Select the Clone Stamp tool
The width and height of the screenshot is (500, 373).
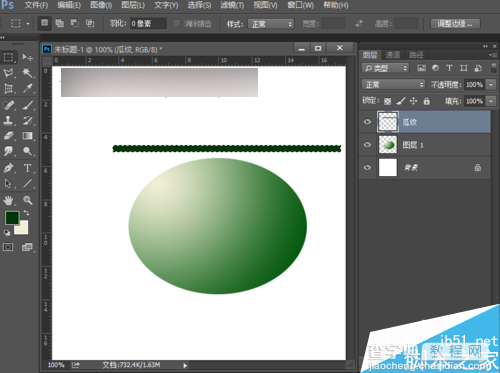click(9, 120)
